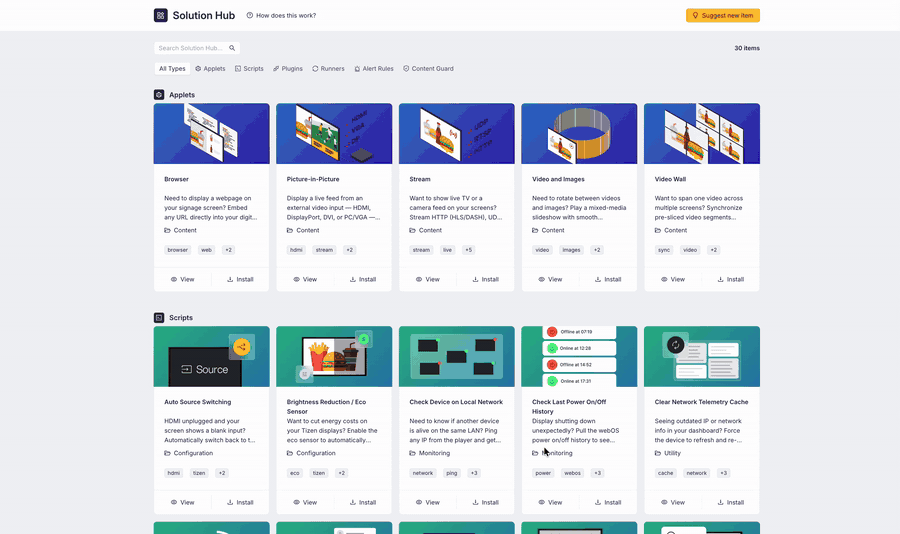
Task: Filter by the Runners tab
Action: [328, 68]
